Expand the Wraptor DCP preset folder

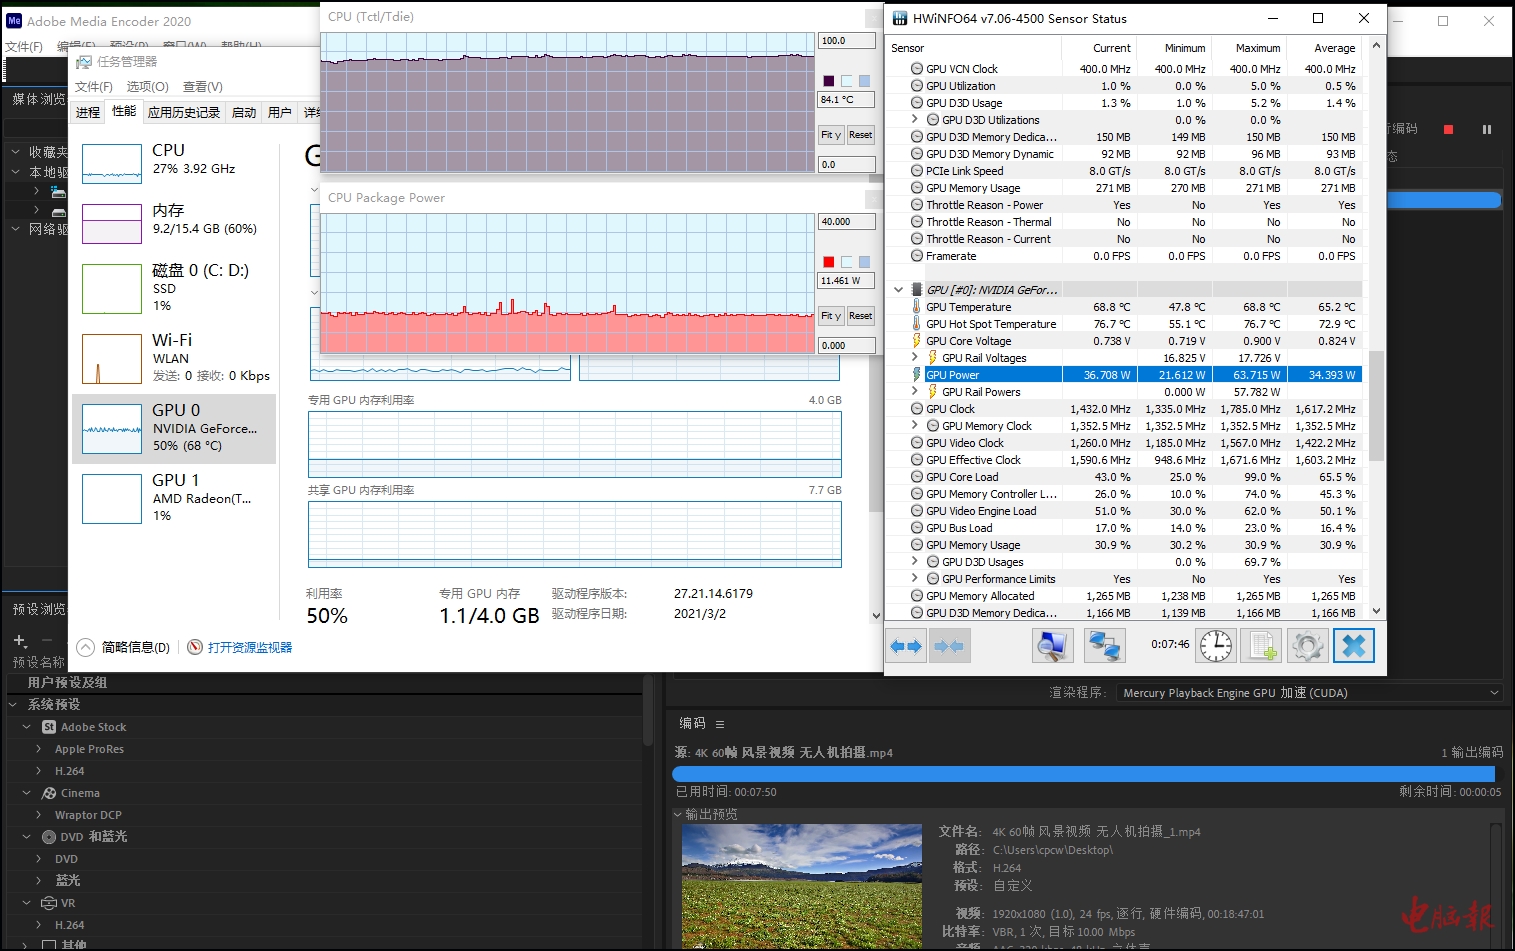[39, 815]
